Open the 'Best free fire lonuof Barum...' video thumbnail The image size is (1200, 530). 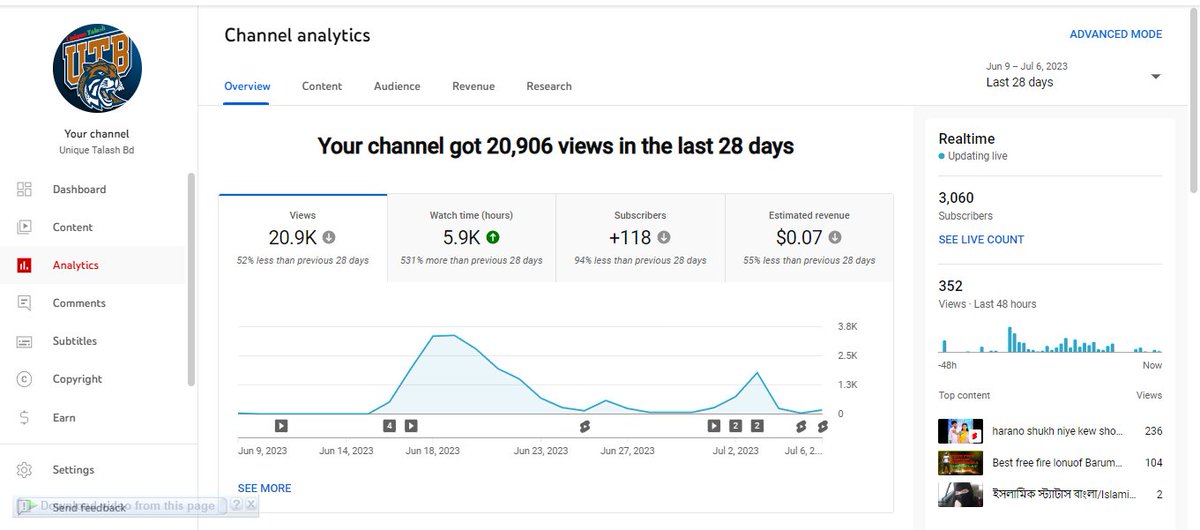(960, 463)
